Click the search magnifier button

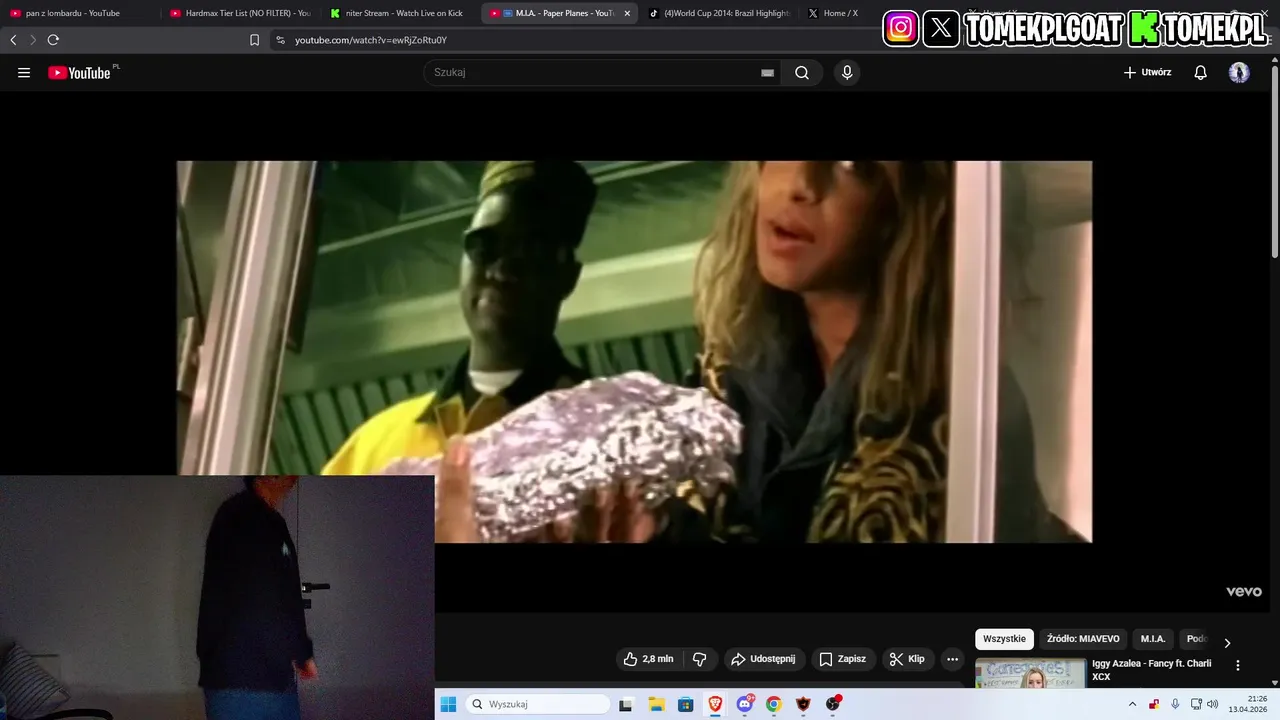802,72
